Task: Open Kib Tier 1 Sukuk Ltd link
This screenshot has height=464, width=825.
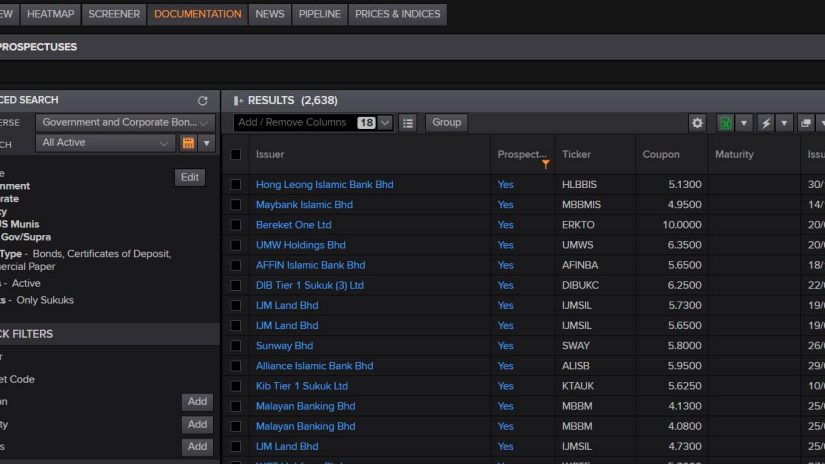Action: [301, 386]
